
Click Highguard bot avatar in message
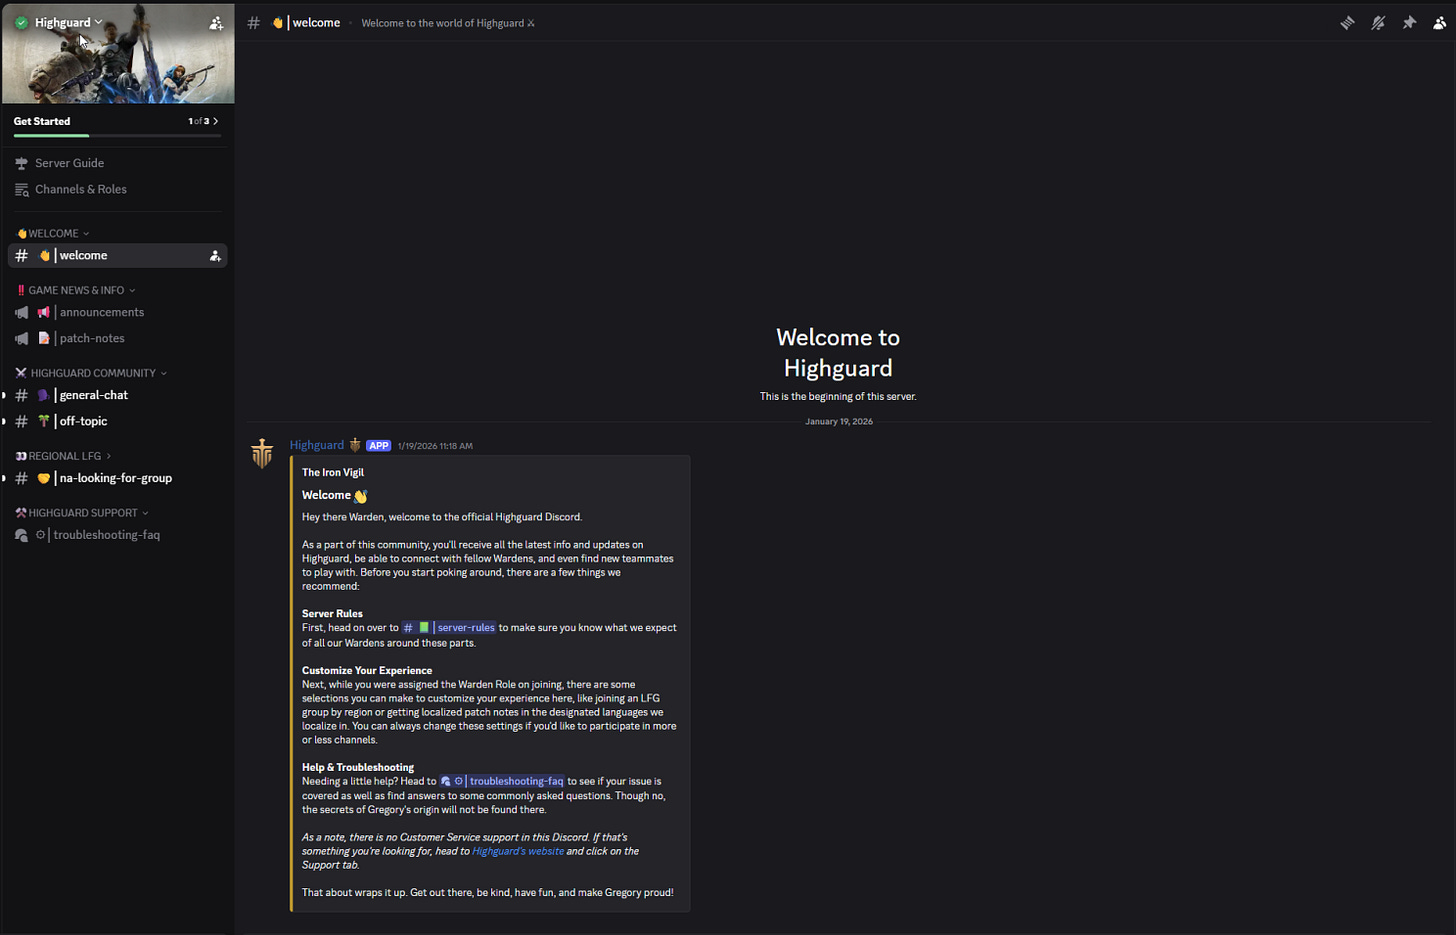262,453
